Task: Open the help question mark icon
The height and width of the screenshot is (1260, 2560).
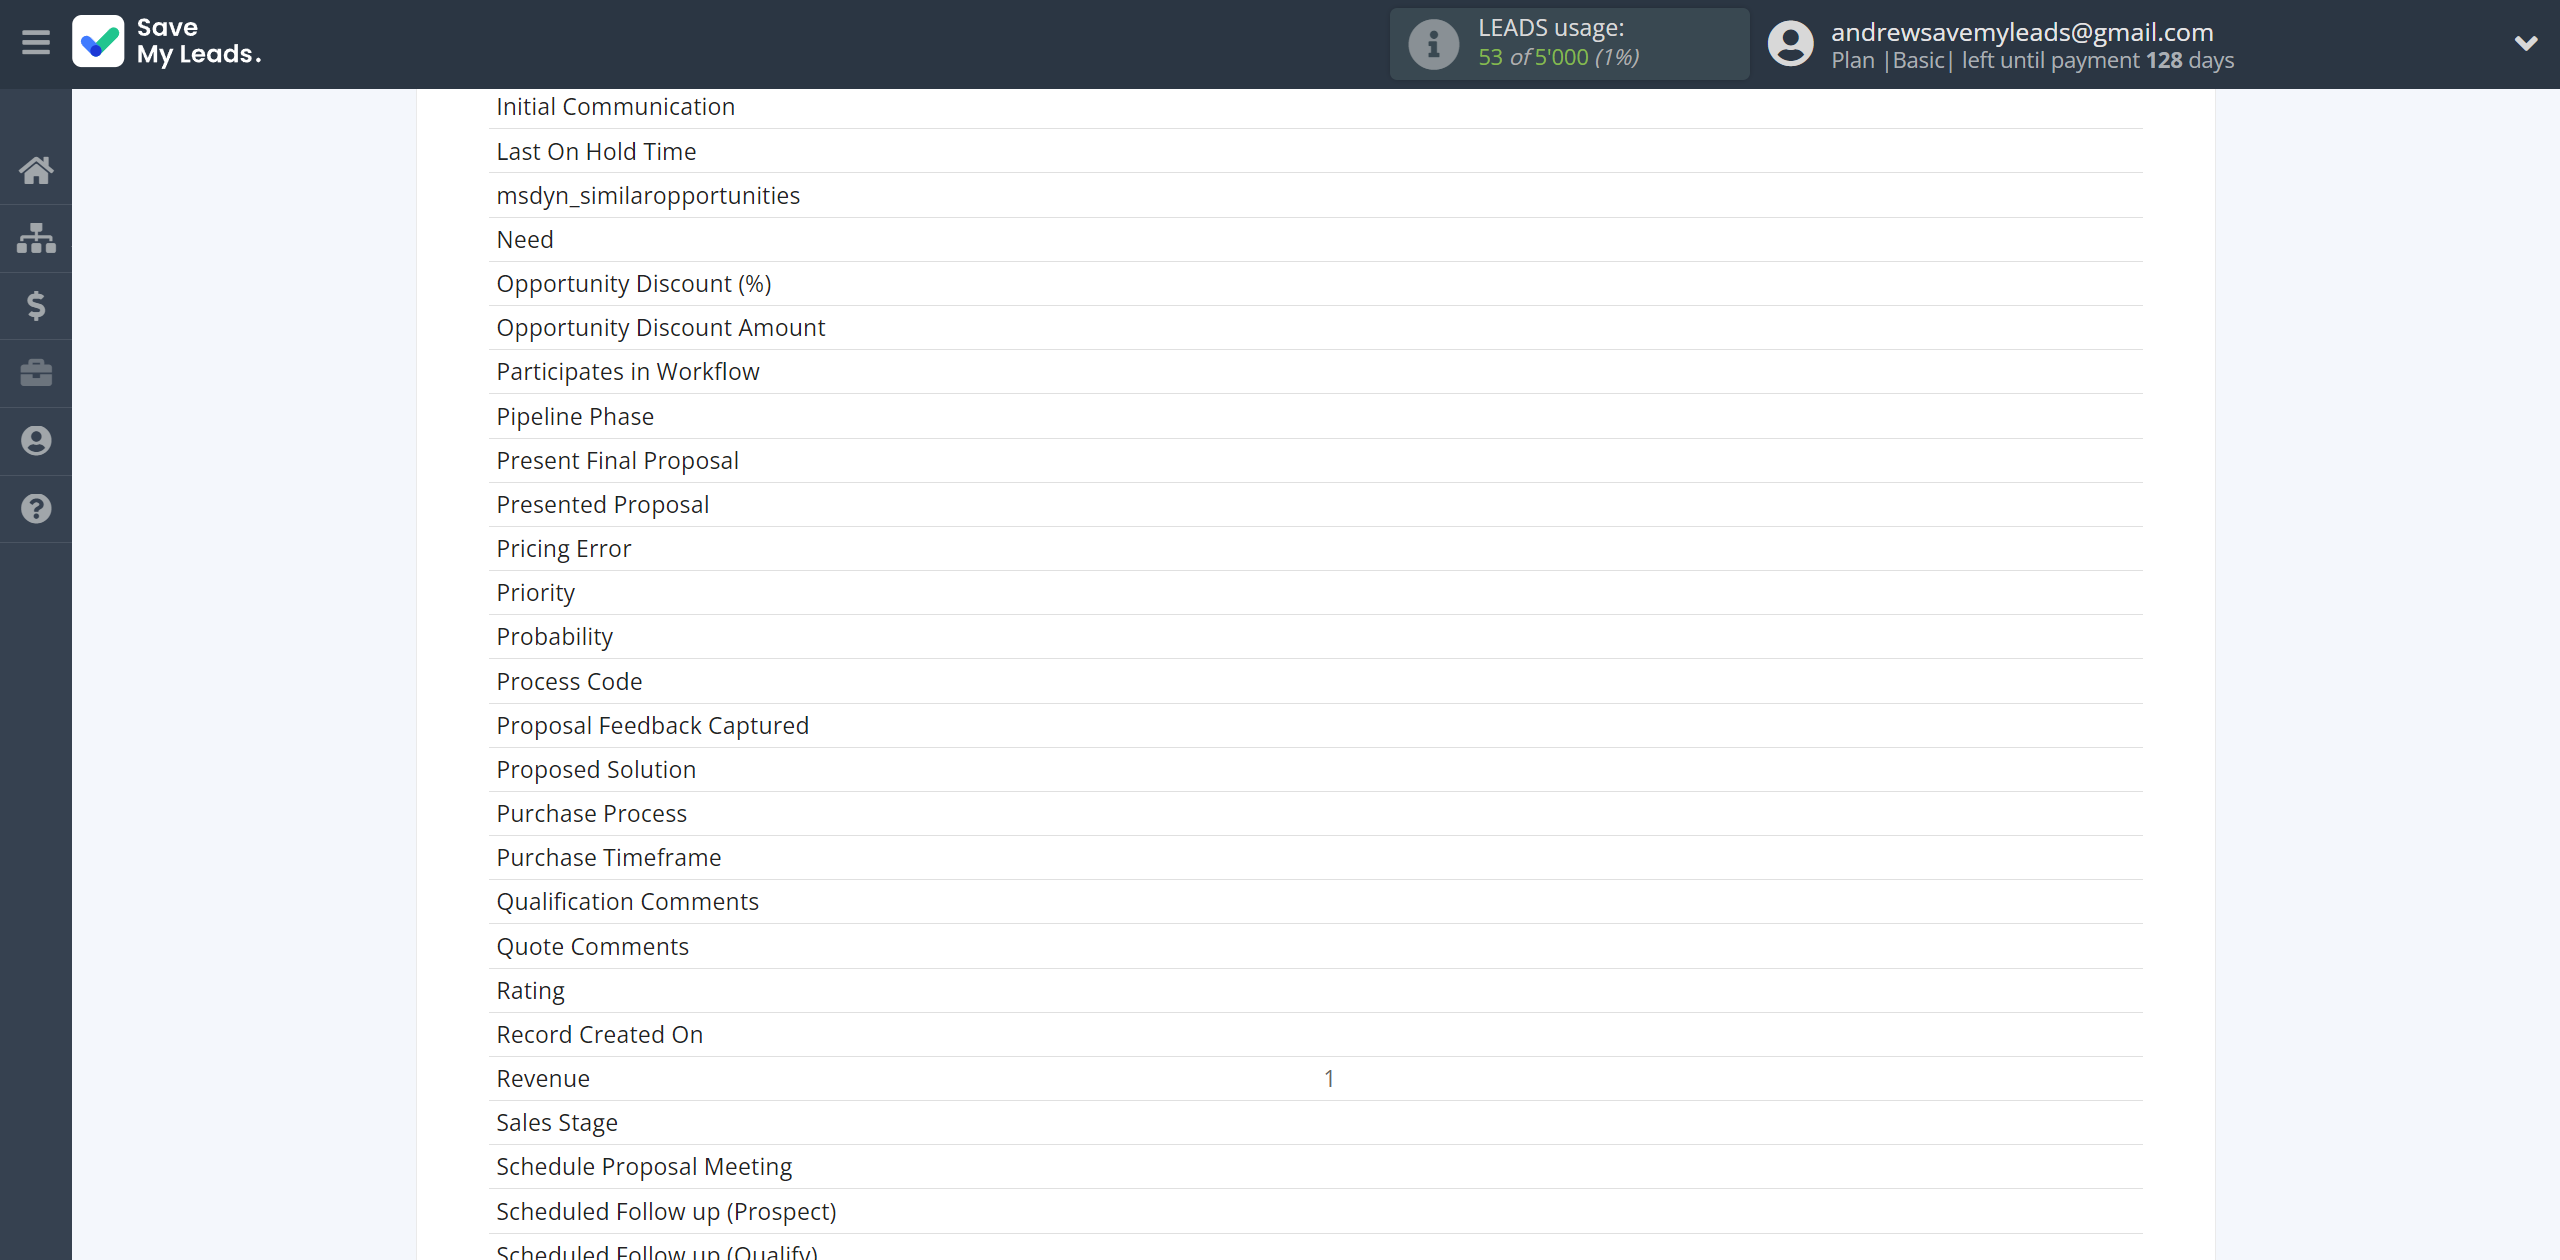Action: point(36,508)
